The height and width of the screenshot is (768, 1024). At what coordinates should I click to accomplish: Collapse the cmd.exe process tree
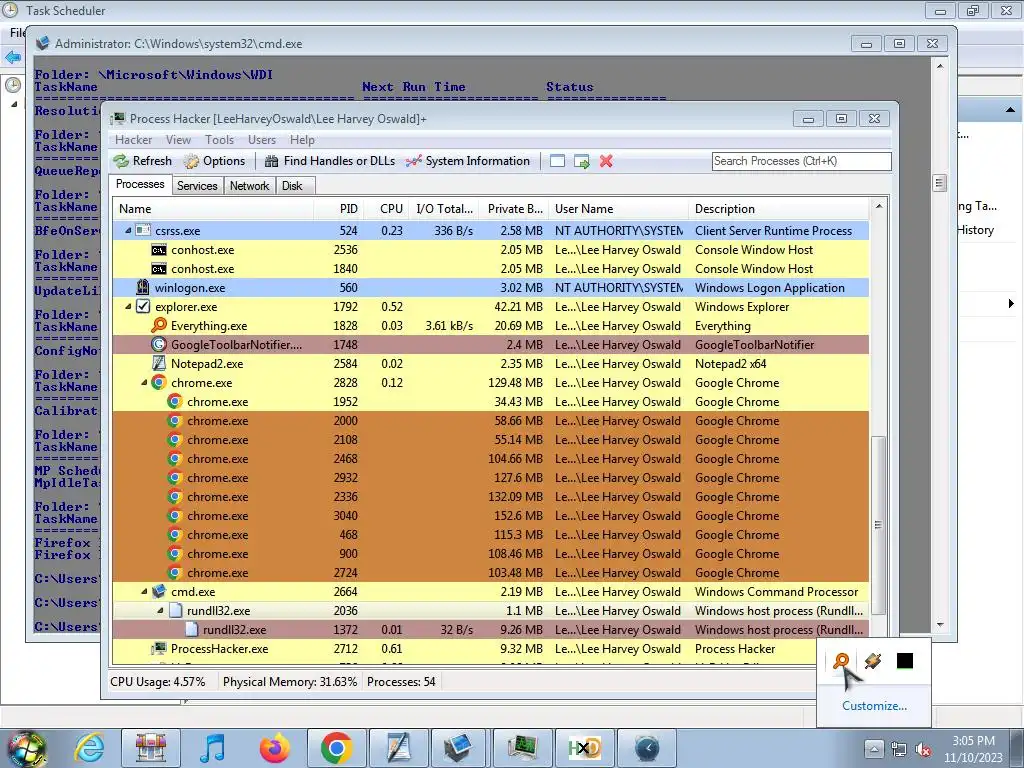[144, 592]
